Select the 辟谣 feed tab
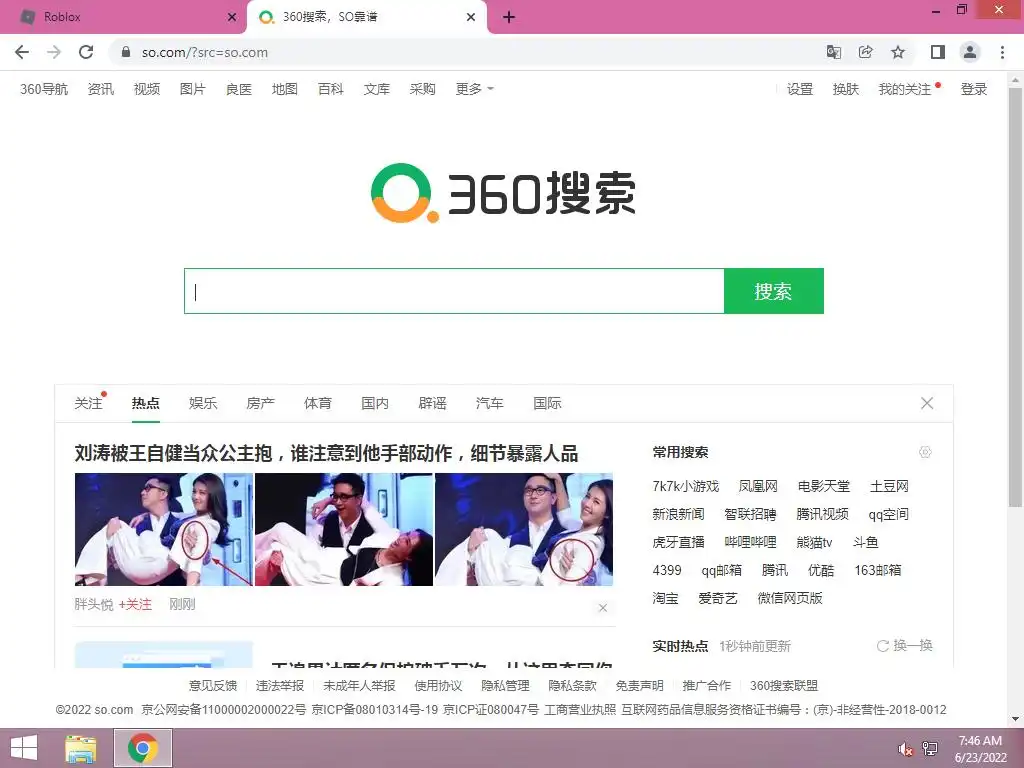 pos(433,403)
